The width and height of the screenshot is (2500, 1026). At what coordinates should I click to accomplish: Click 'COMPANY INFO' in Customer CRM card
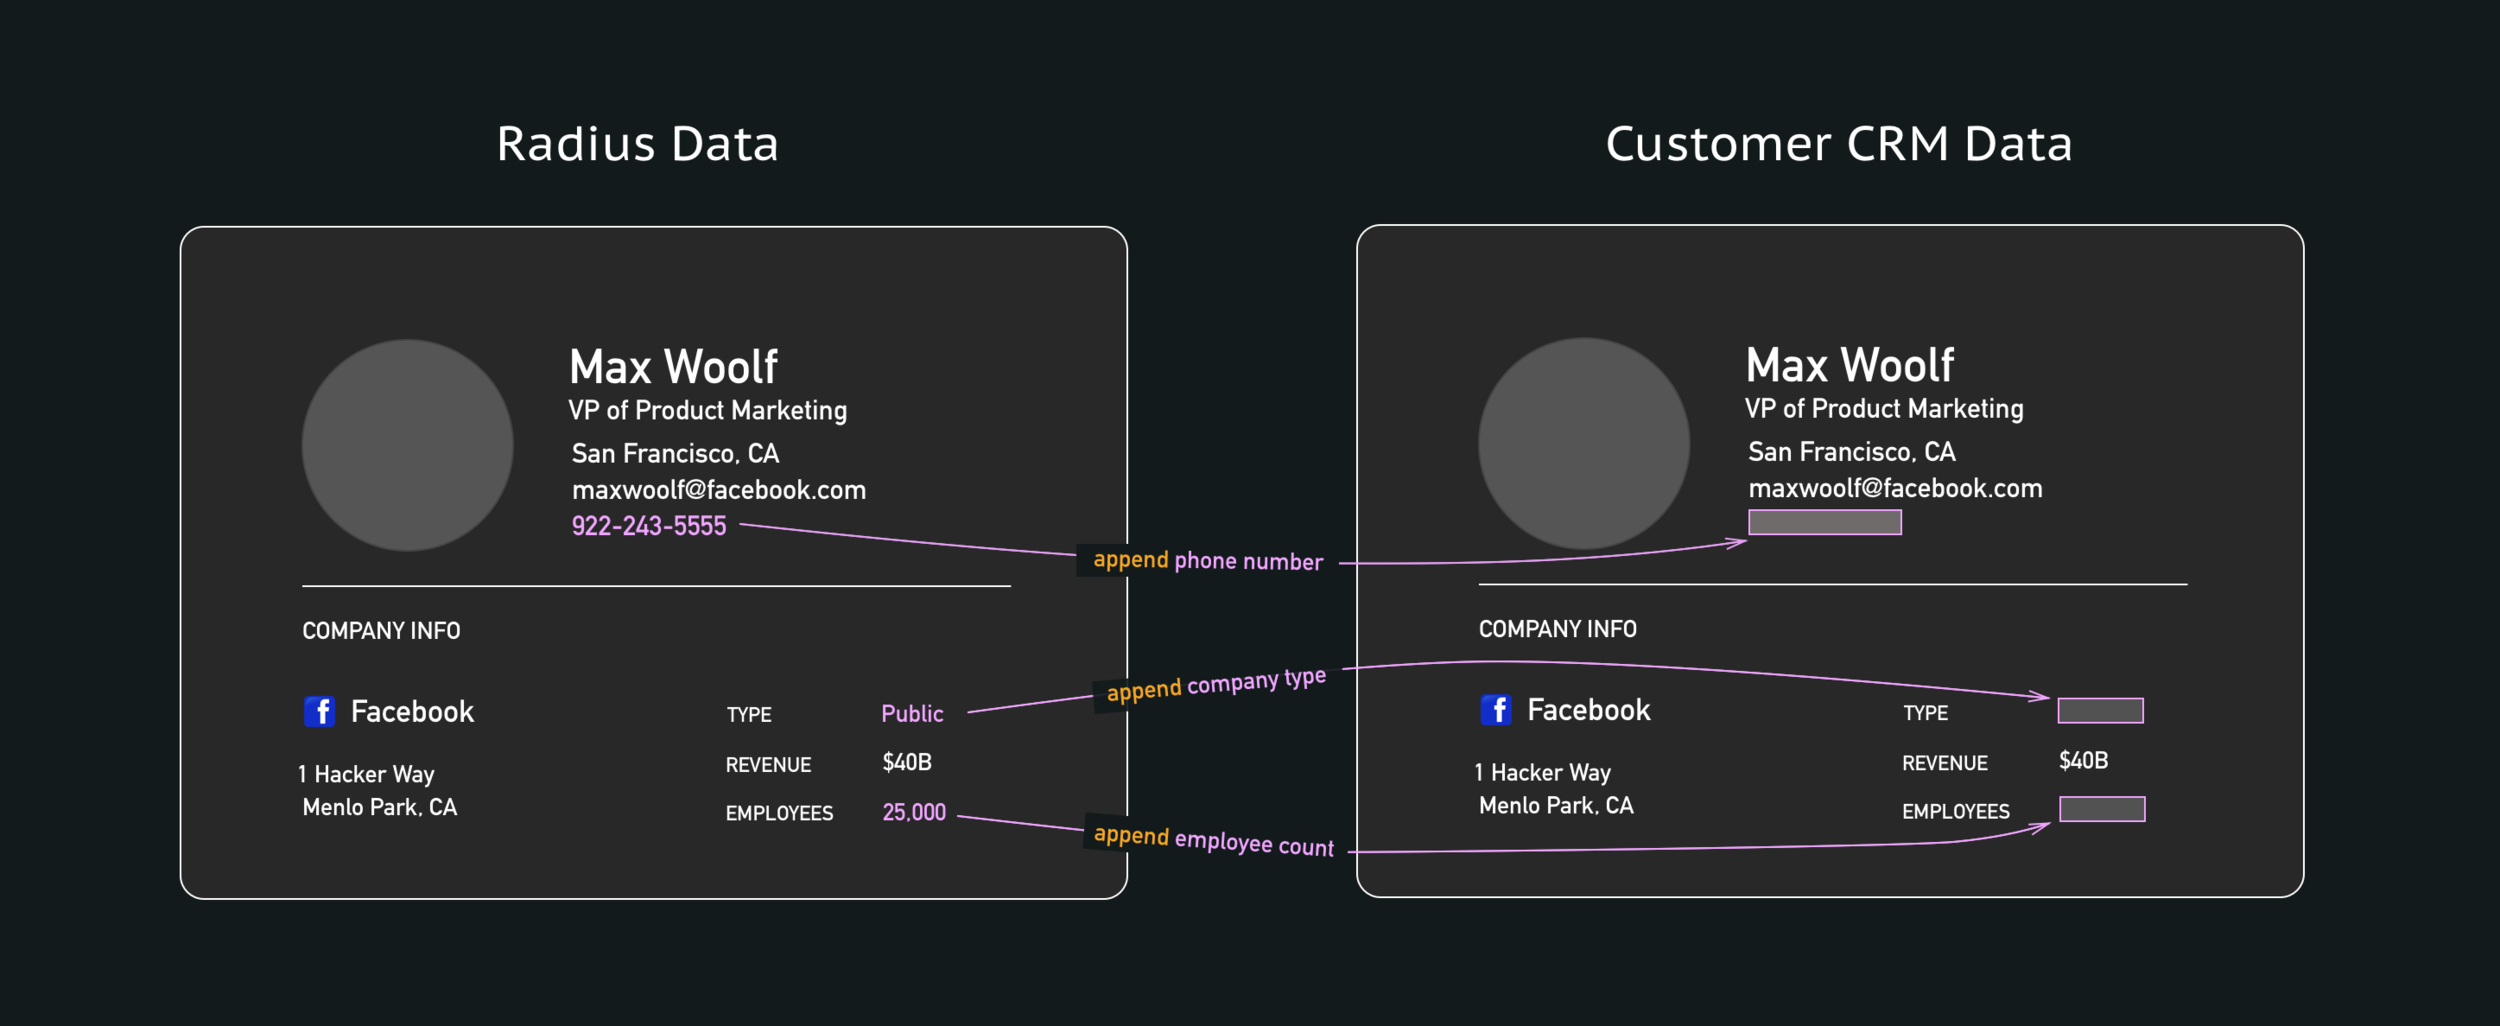tap(1557, 629)
